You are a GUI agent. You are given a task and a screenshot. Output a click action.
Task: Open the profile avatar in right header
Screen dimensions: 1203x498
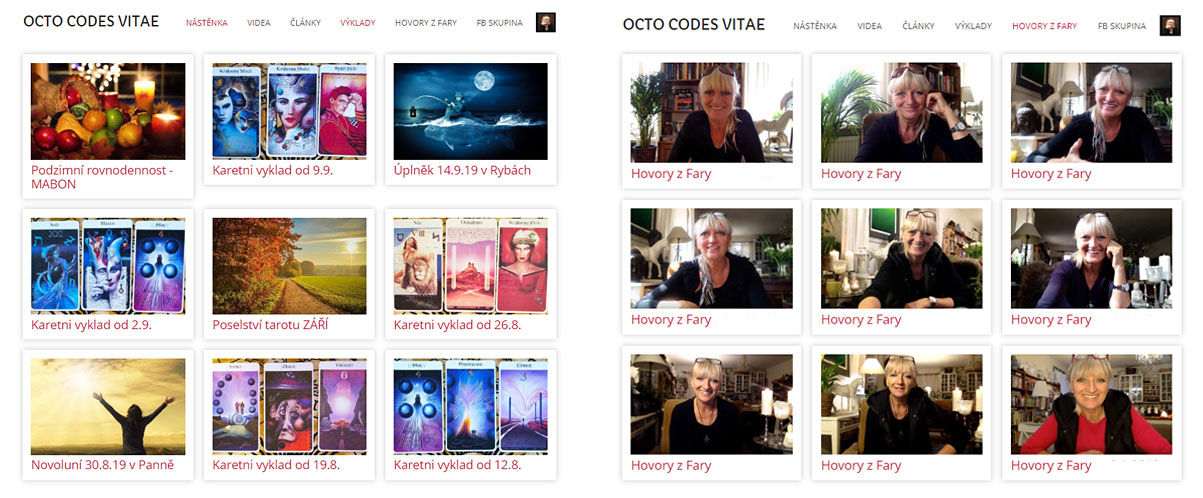[1170, 26]
